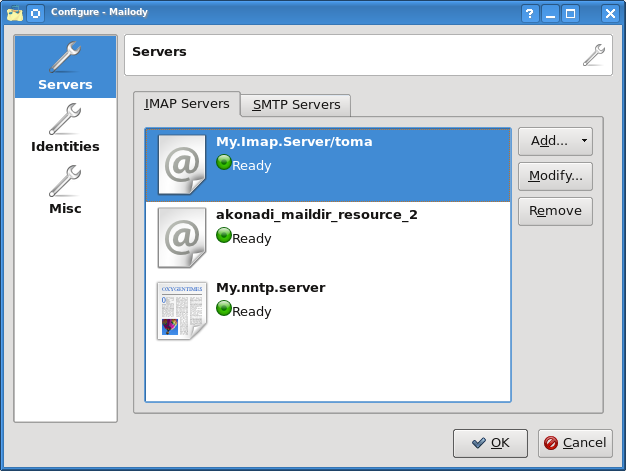Switch to the SMTP Servers tab

295,104
